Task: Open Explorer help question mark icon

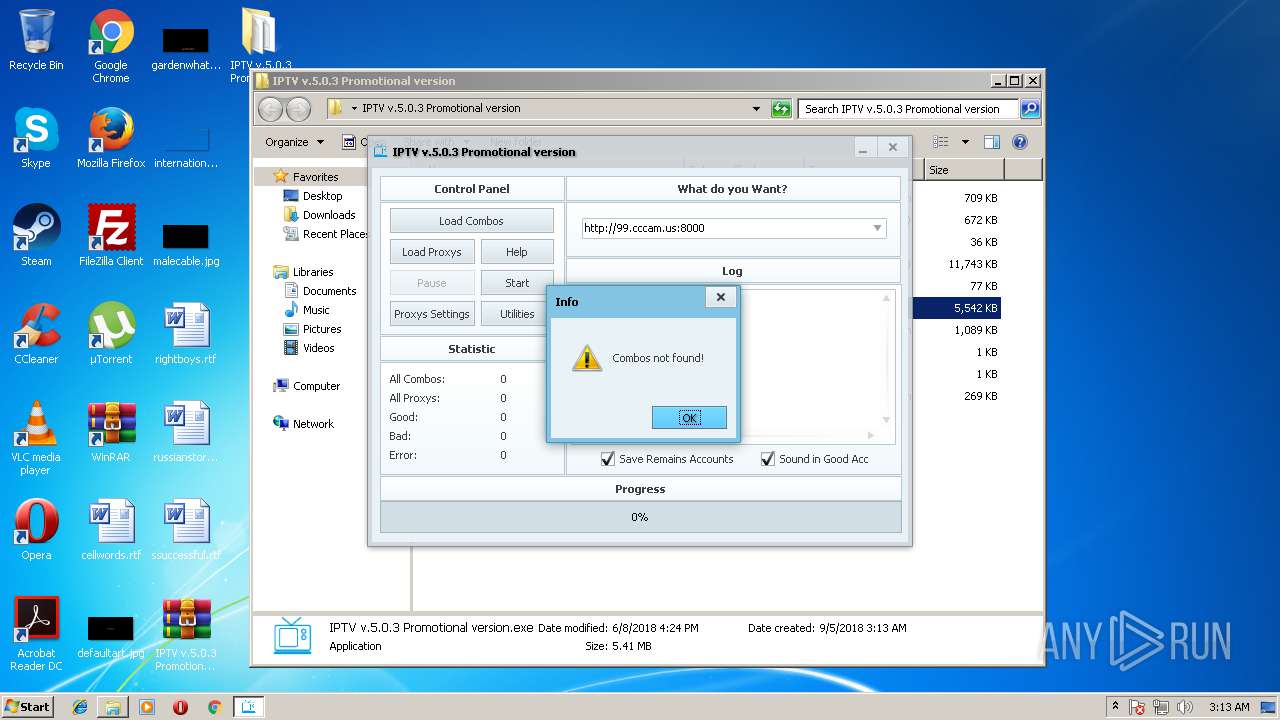Action: point(1020,142)
